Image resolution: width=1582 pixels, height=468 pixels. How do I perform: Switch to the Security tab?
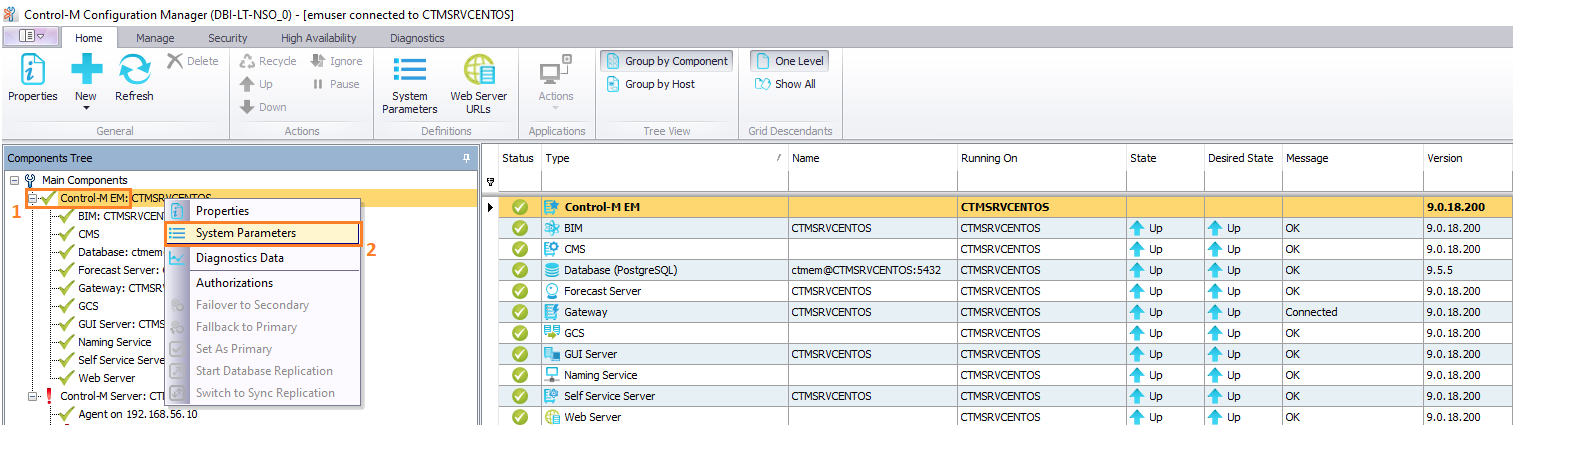[227, 38]
